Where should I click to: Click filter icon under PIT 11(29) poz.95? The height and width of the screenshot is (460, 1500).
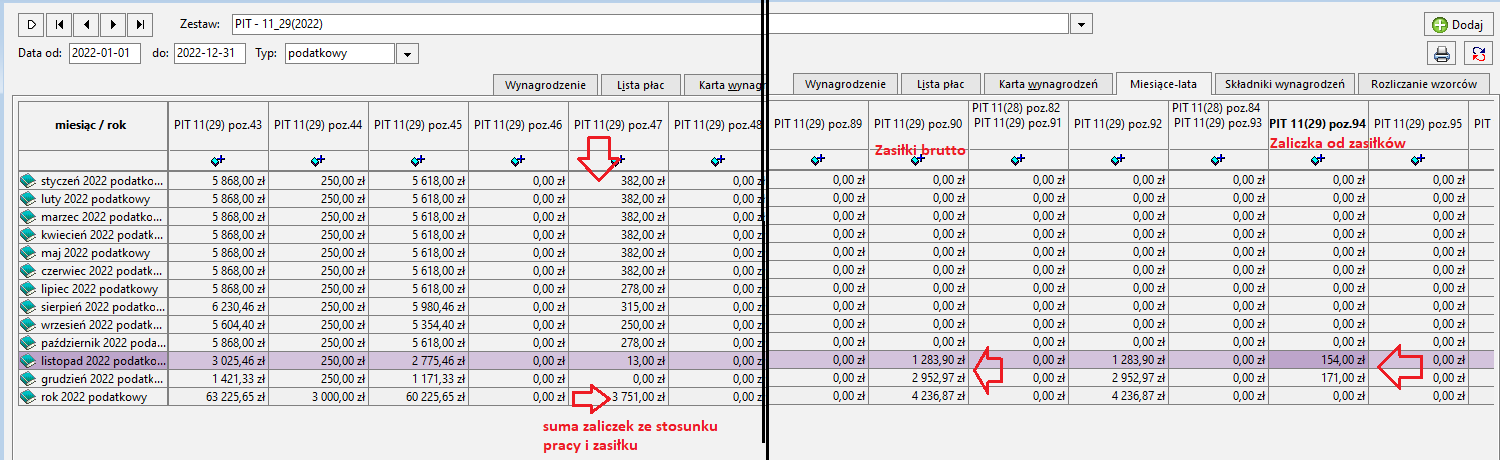click(1418, 160)
